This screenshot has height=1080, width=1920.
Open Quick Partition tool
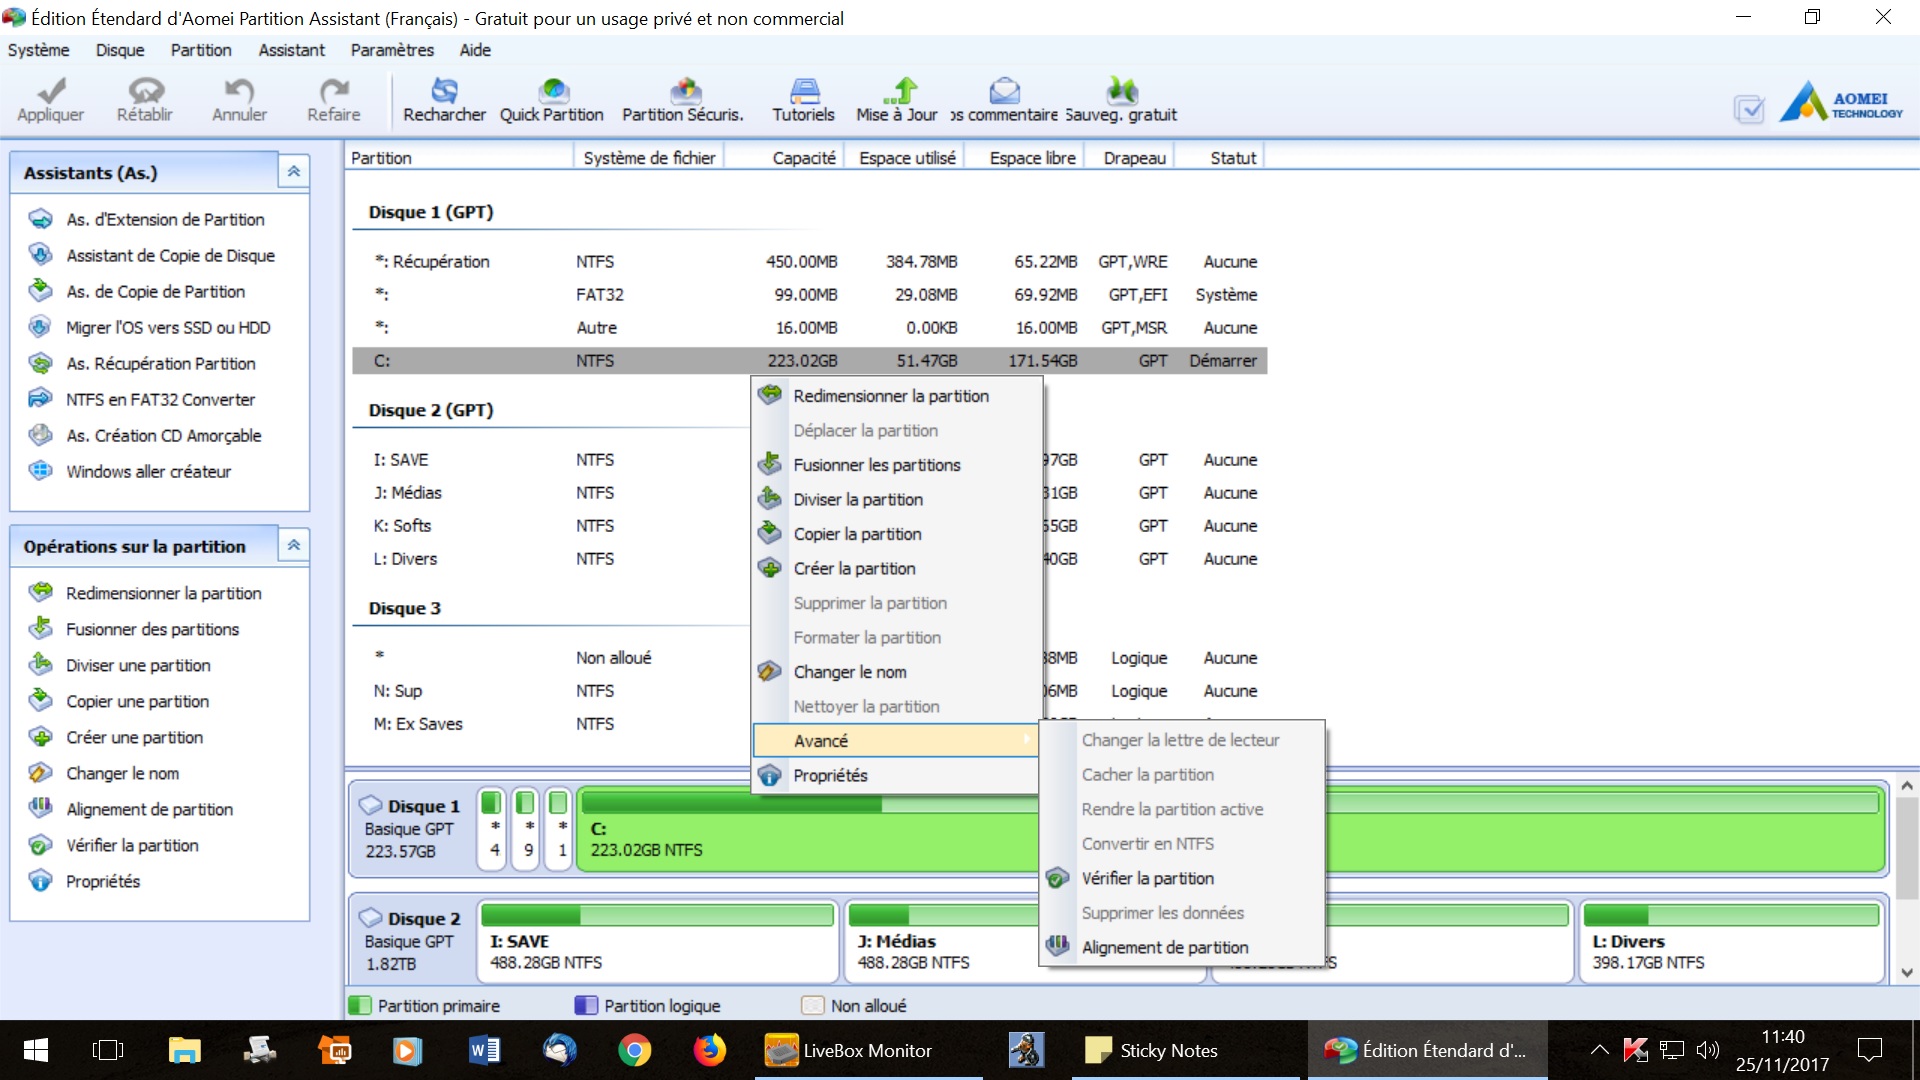pyautogui.click(x=552, y=100)
